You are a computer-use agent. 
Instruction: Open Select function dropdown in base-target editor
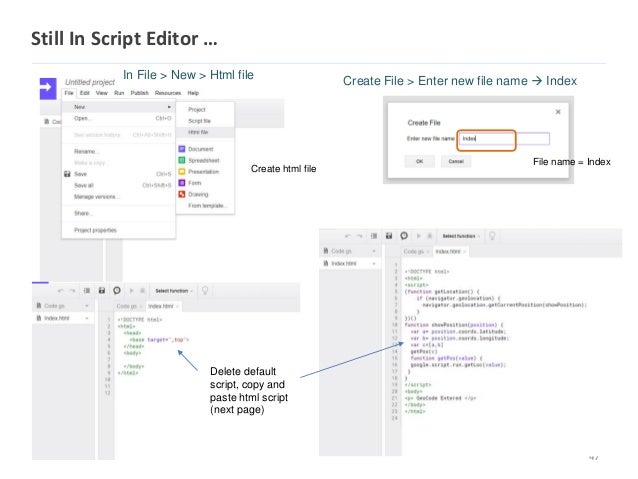[x=174, y=291]
